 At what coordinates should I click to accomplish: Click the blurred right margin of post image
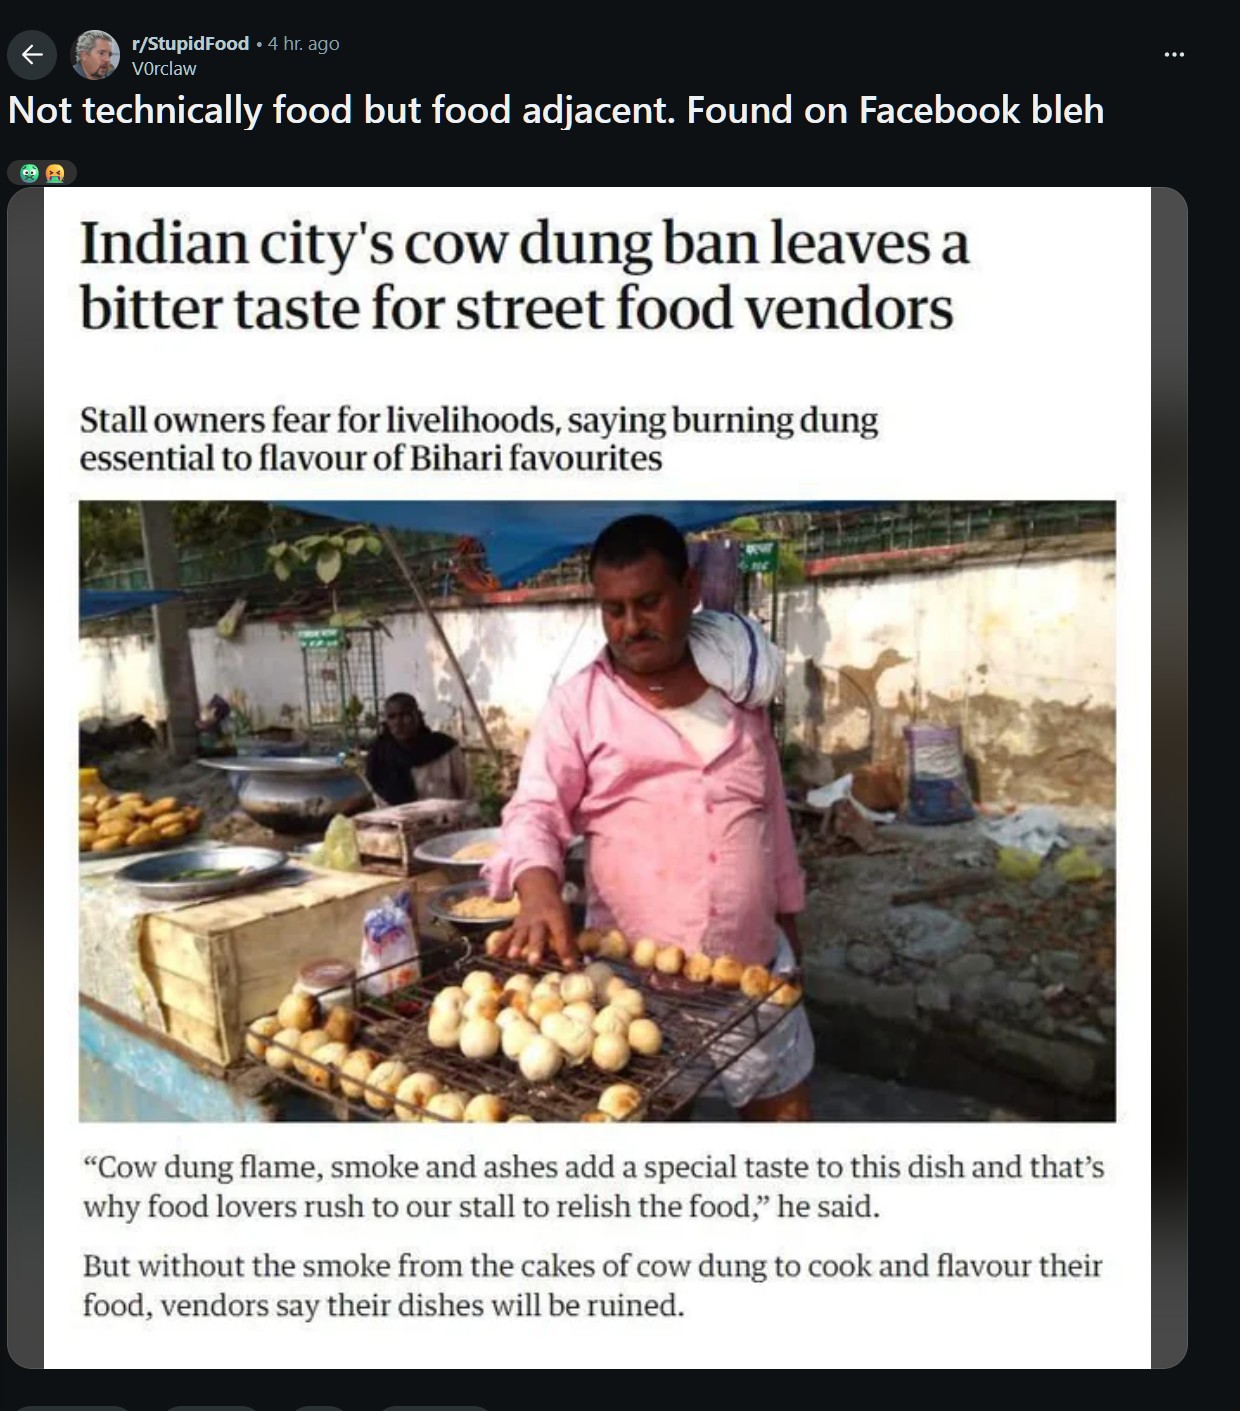1169,778
